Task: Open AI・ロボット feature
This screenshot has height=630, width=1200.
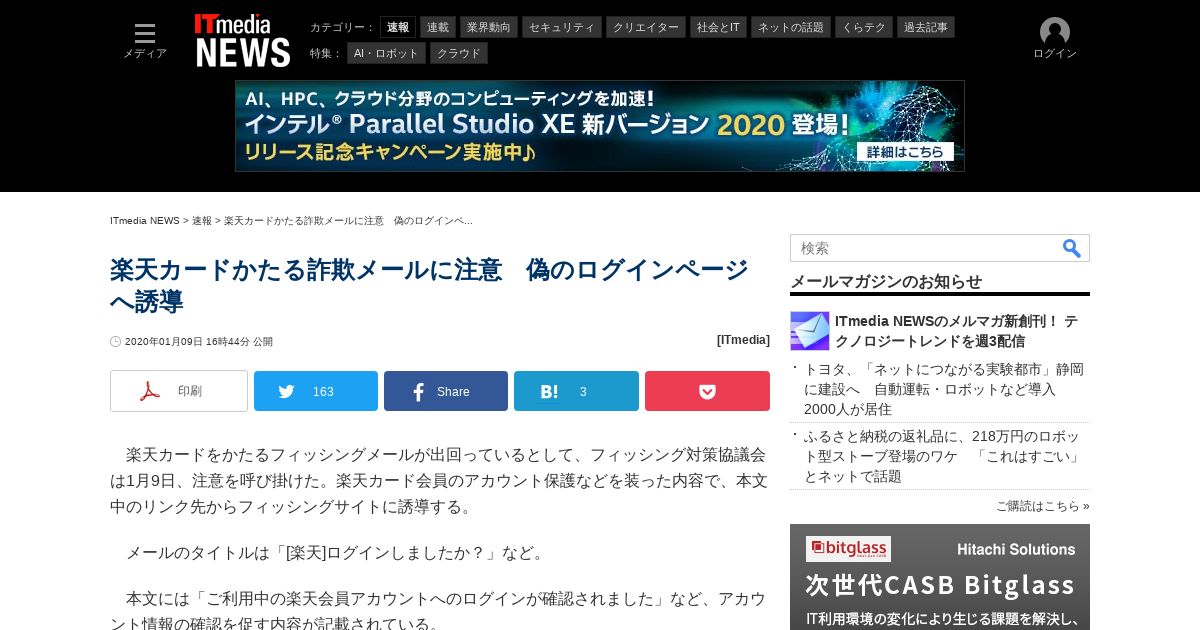Action: click(x=386, y=53)
